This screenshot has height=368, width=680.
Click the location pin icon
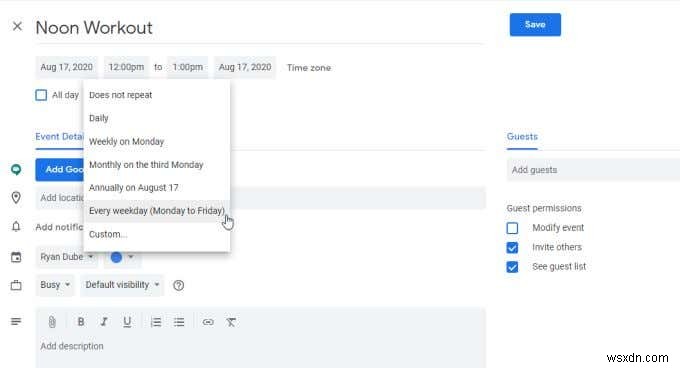pos(16,198)
